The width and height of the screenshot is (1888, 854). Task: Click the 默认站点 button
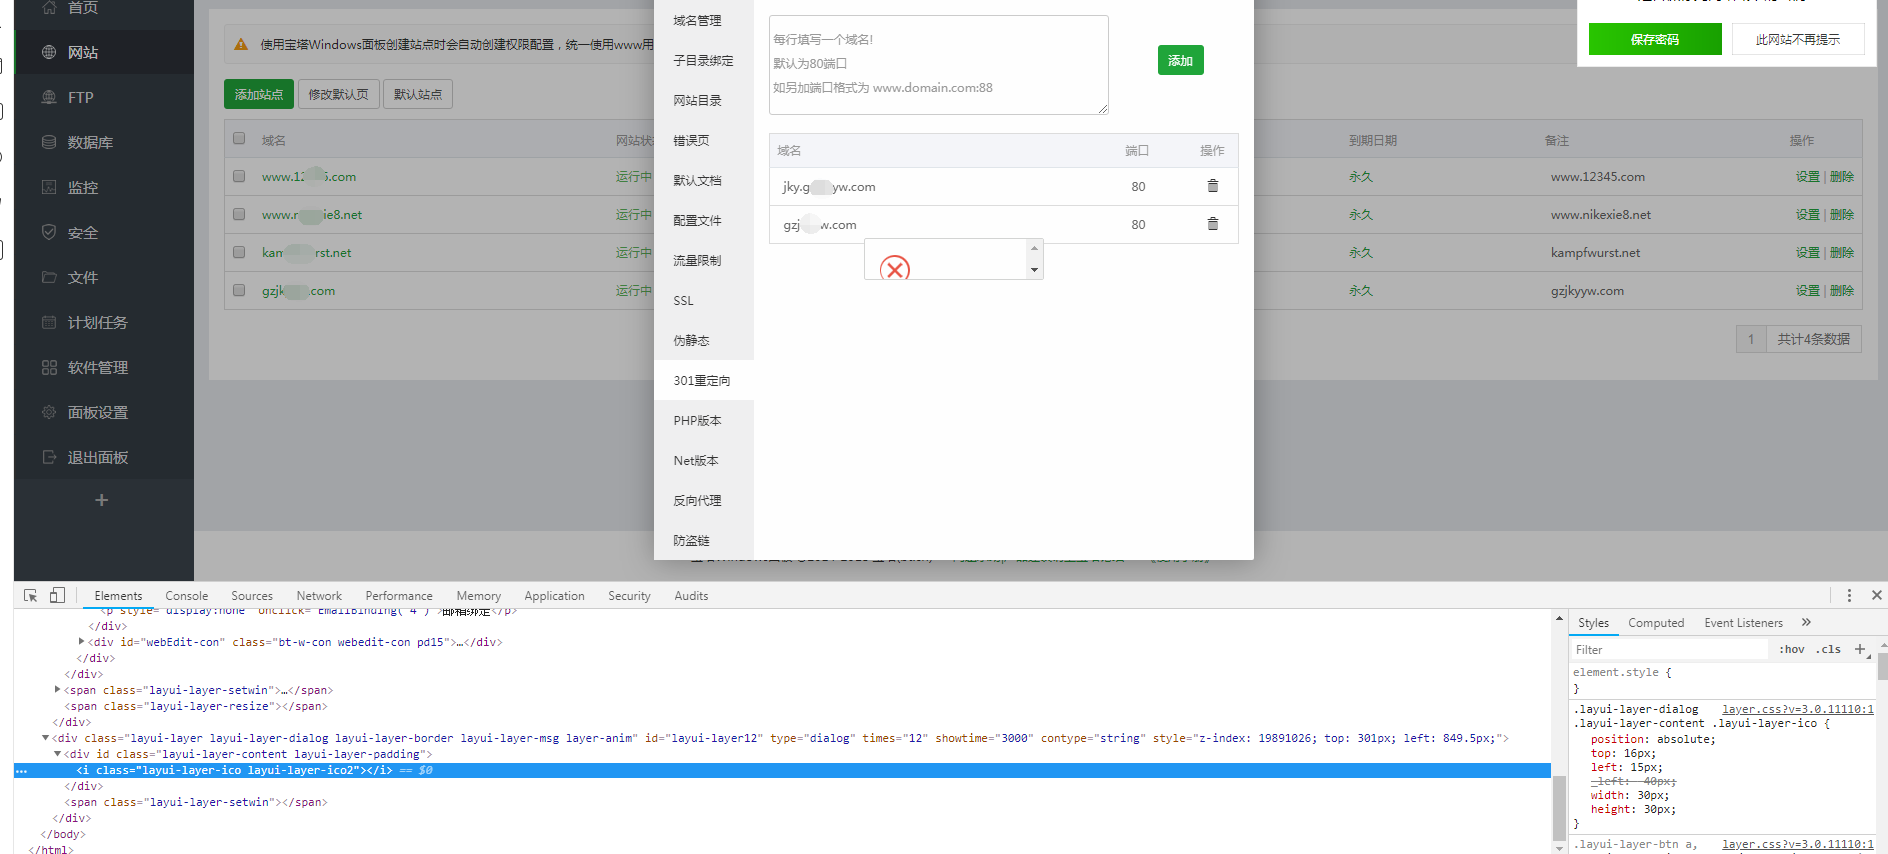[x=418, y=94]
